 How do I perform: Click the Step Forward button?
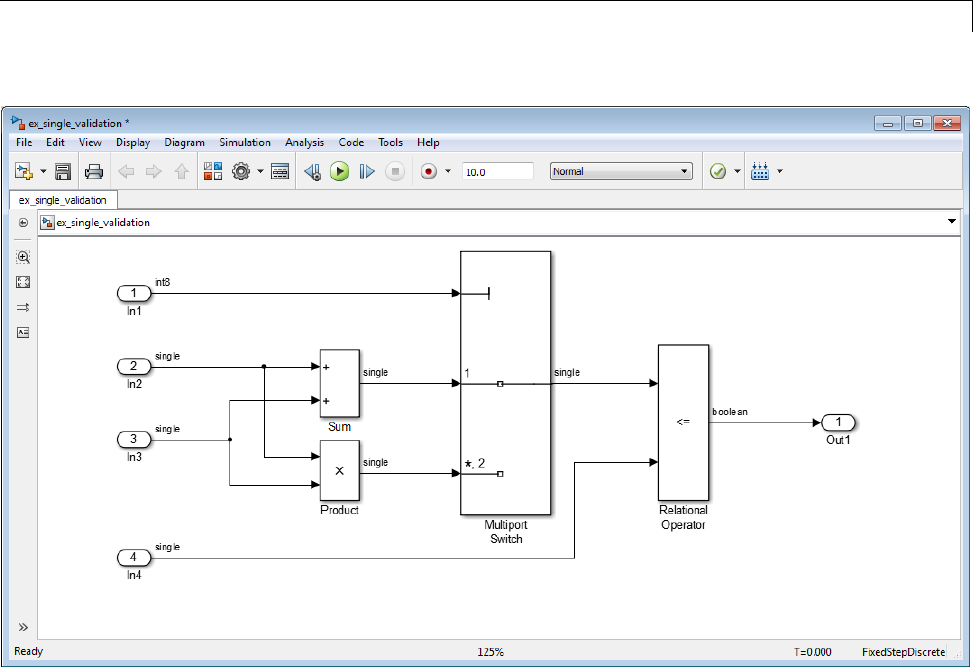pyautogui.click(x=367, y=171)
